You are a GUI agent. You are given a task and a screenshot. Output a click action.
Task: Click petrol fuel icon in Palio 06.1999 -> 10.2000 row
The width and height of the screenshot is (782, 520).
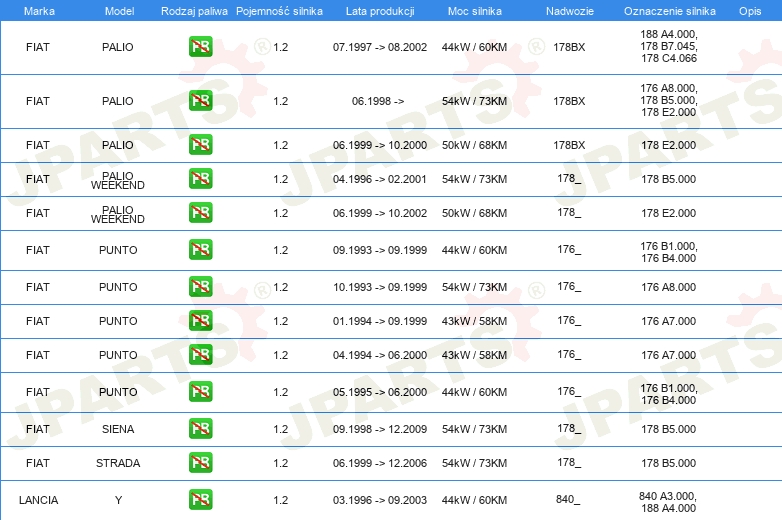click(200, 145)
